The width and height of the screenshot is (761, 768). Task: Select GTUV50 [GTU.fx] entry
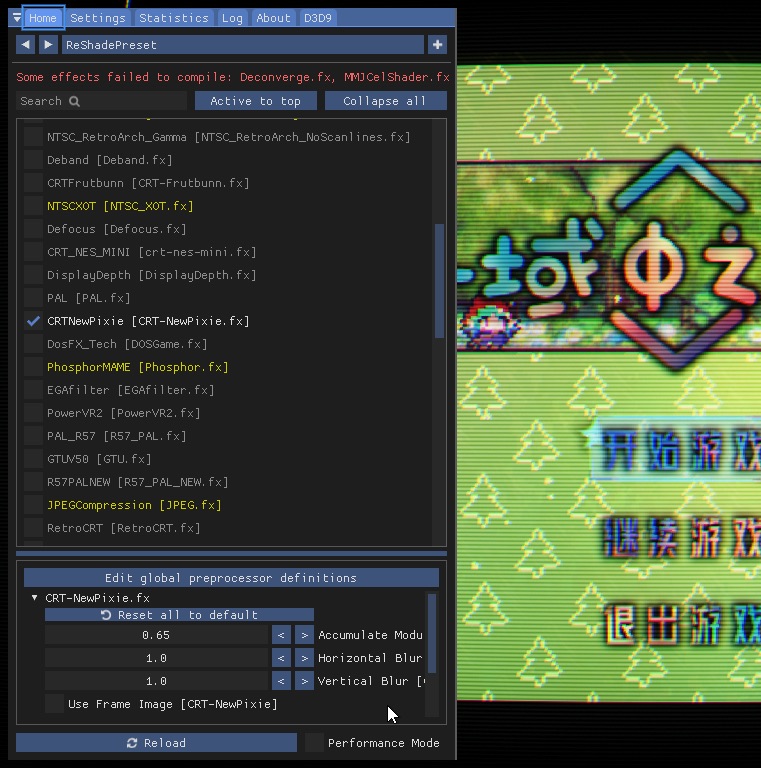pyautogui.click(x=99, y=459)
